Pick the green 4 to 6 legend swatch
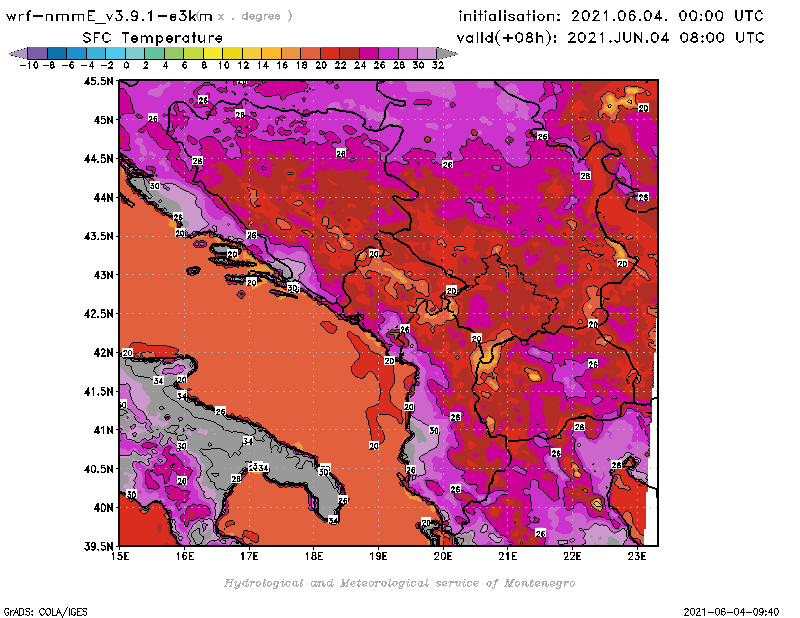Screen dimensions: 800x618 click(173, 52)
